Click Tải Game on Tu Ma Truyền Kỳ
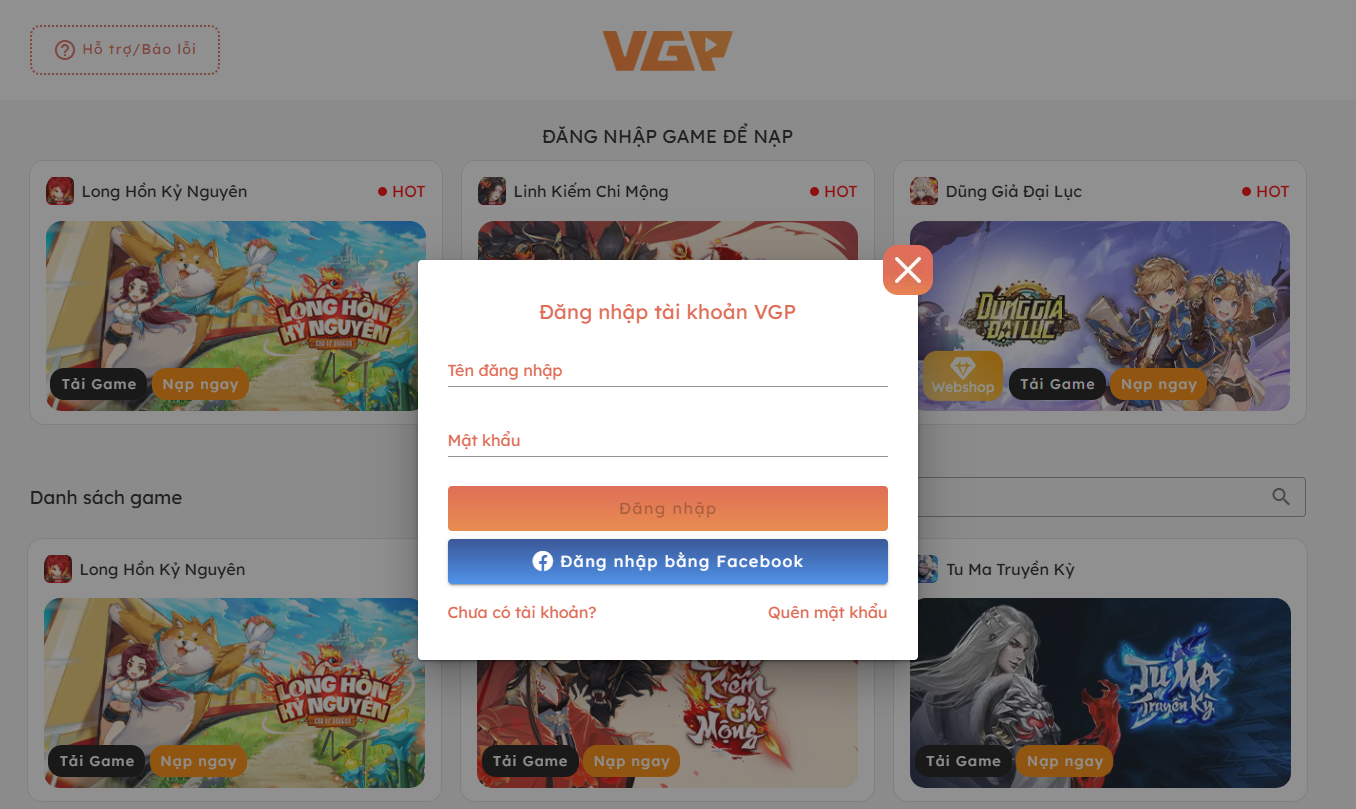 coord(963,761)
